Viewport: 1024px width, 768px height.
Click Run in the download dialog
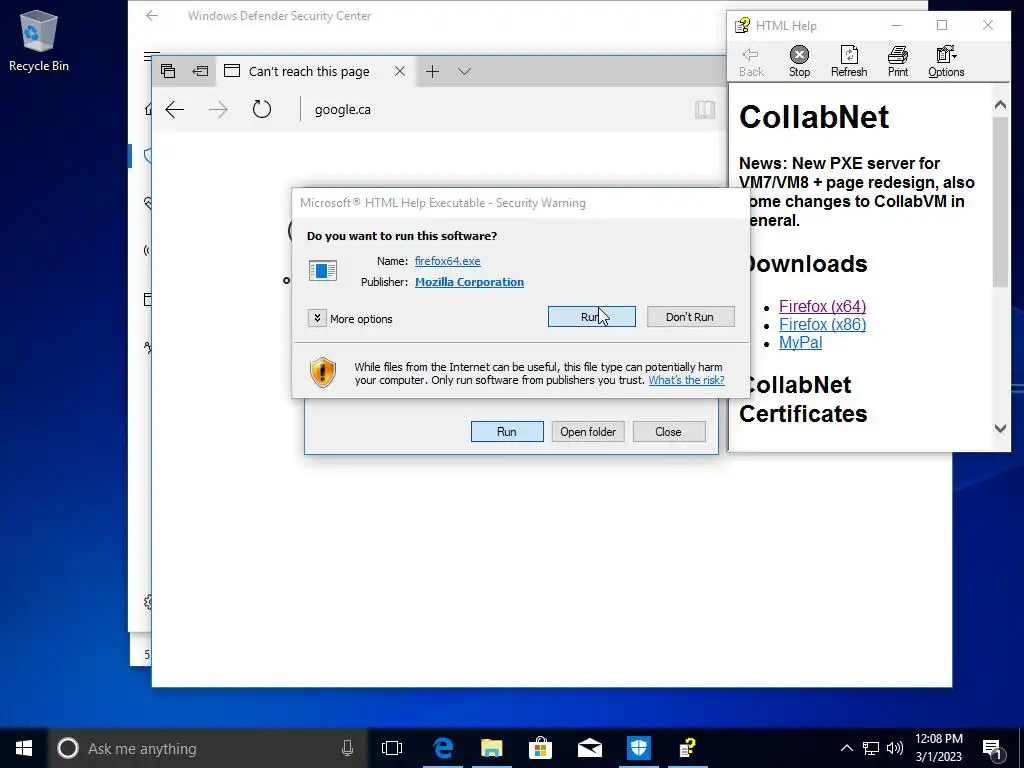coord(507,432)
